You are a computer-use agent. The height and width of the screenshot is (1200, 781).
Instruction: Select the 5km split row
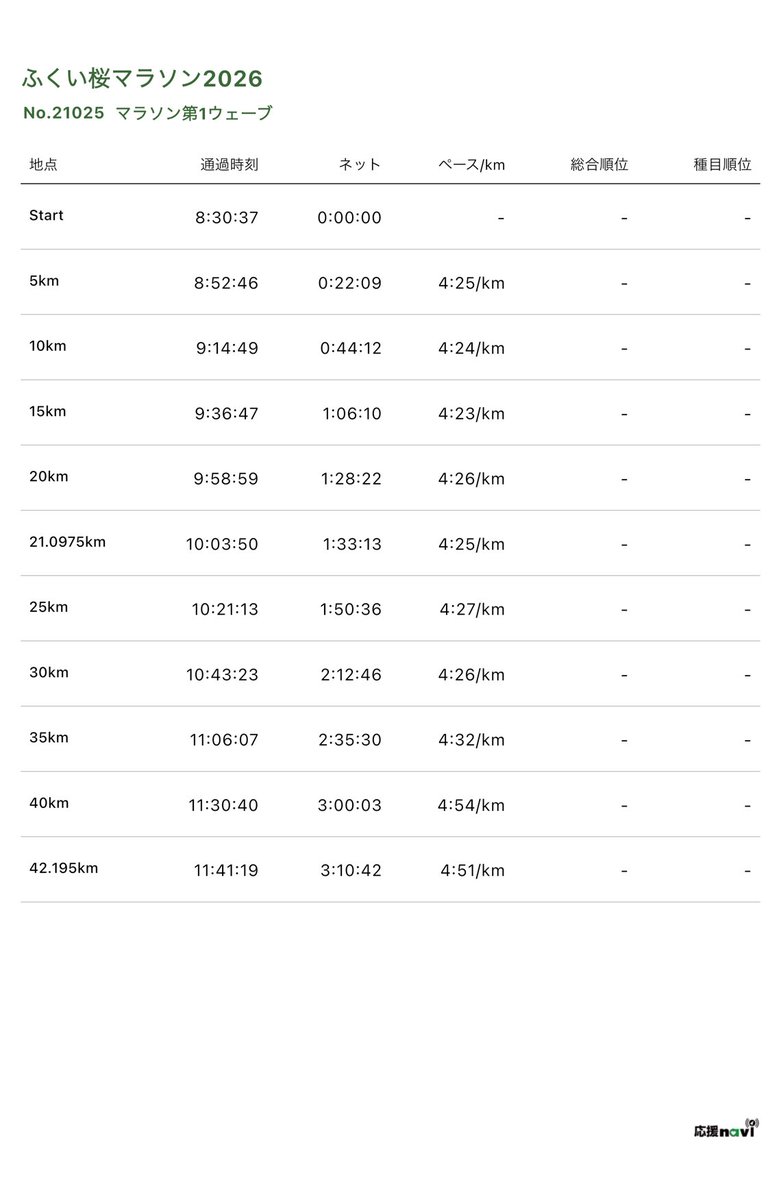[390, 282]
